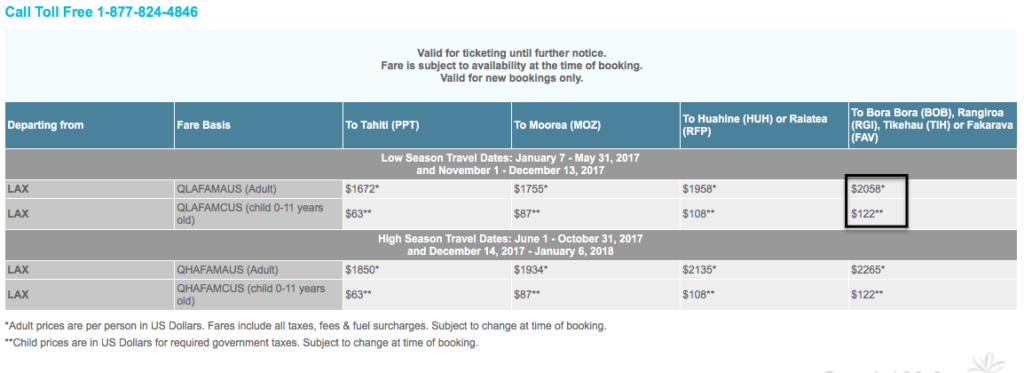Click the $1958 low season Huahine fare
The image size is (1024, 373).
[x=699, y=189]
